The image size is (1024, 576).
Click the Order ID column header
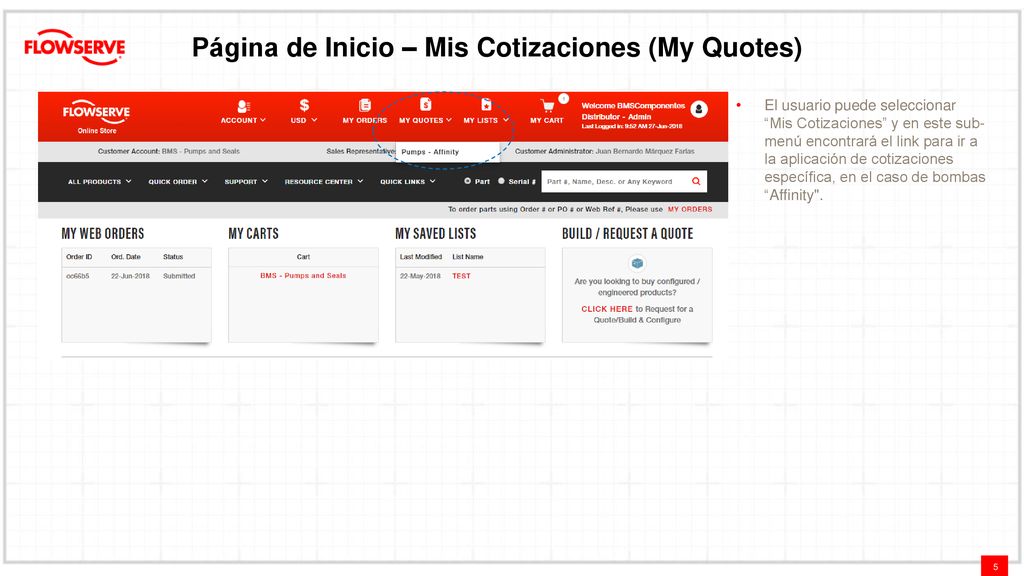pos(79,257)
